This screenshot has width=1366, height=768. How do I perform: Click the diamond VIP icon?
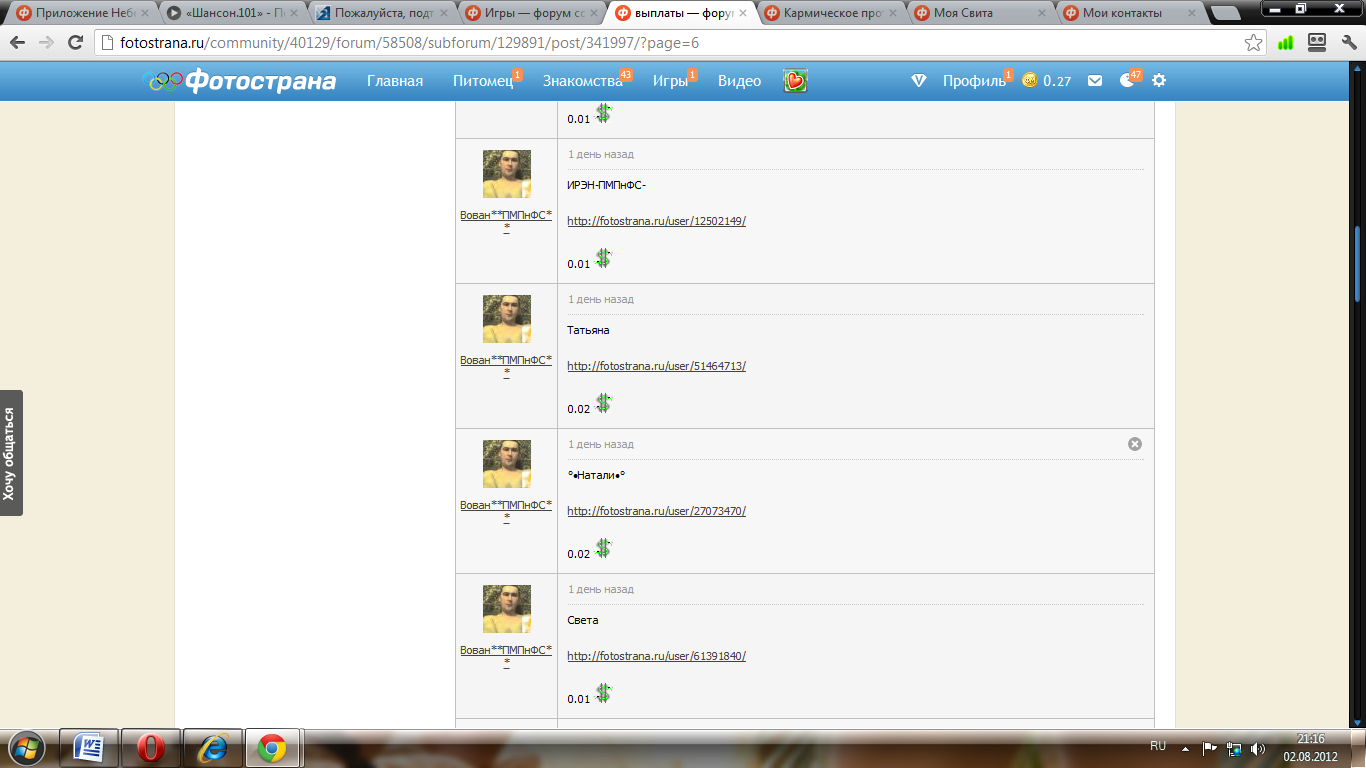point(919,81)
